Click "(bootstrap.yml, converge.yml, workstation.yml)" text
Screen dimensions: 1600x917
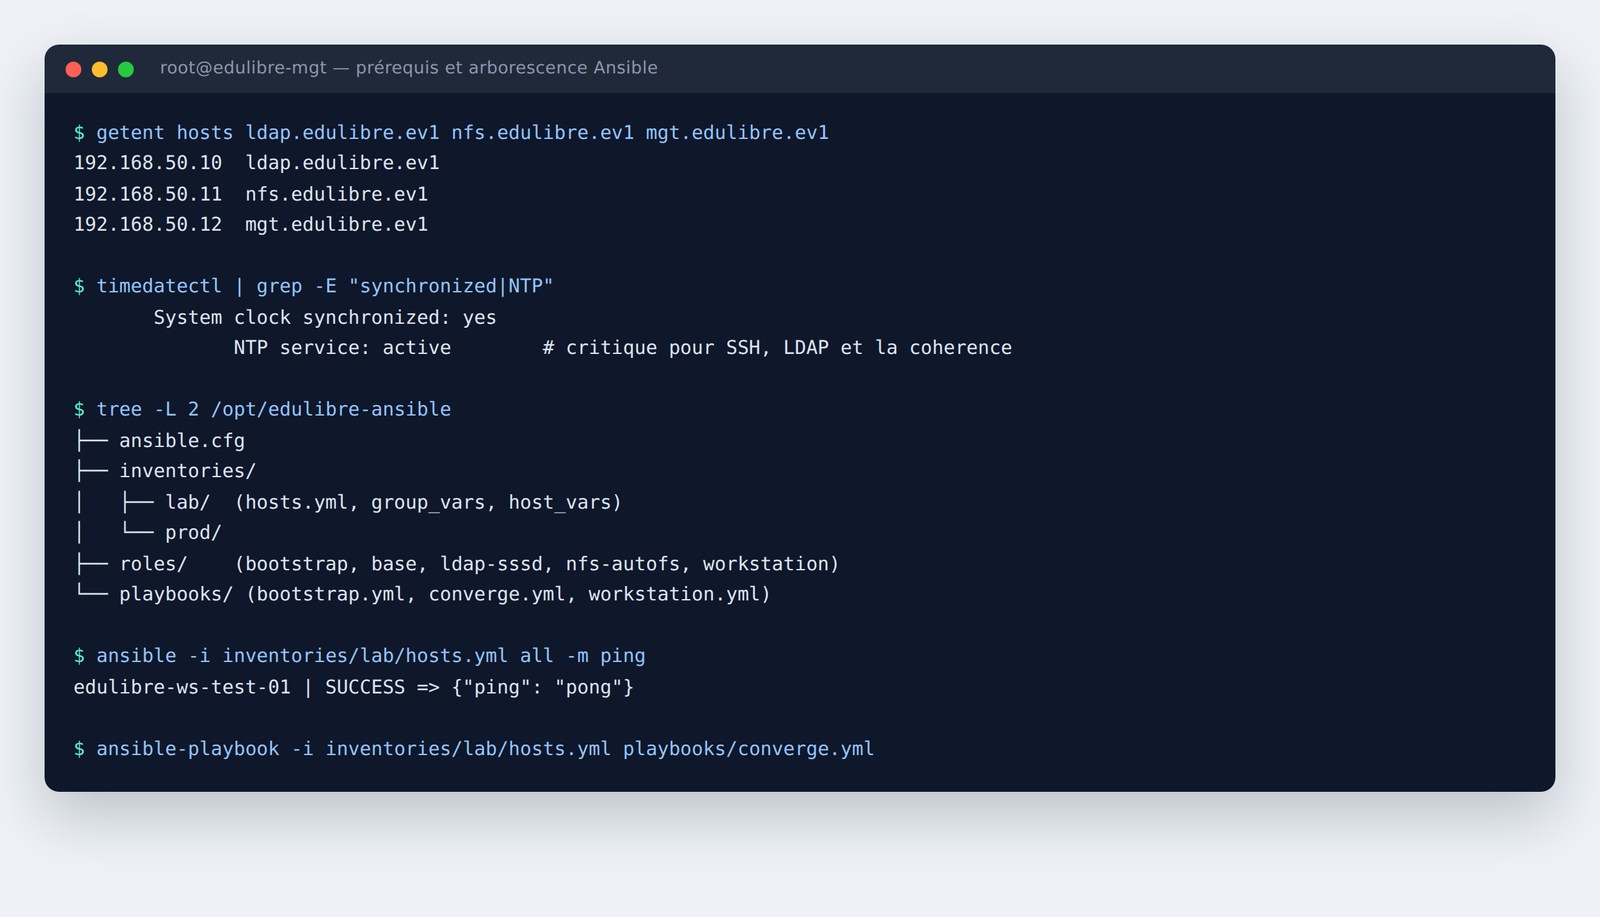pyautogui.click(x=508, y=595)
